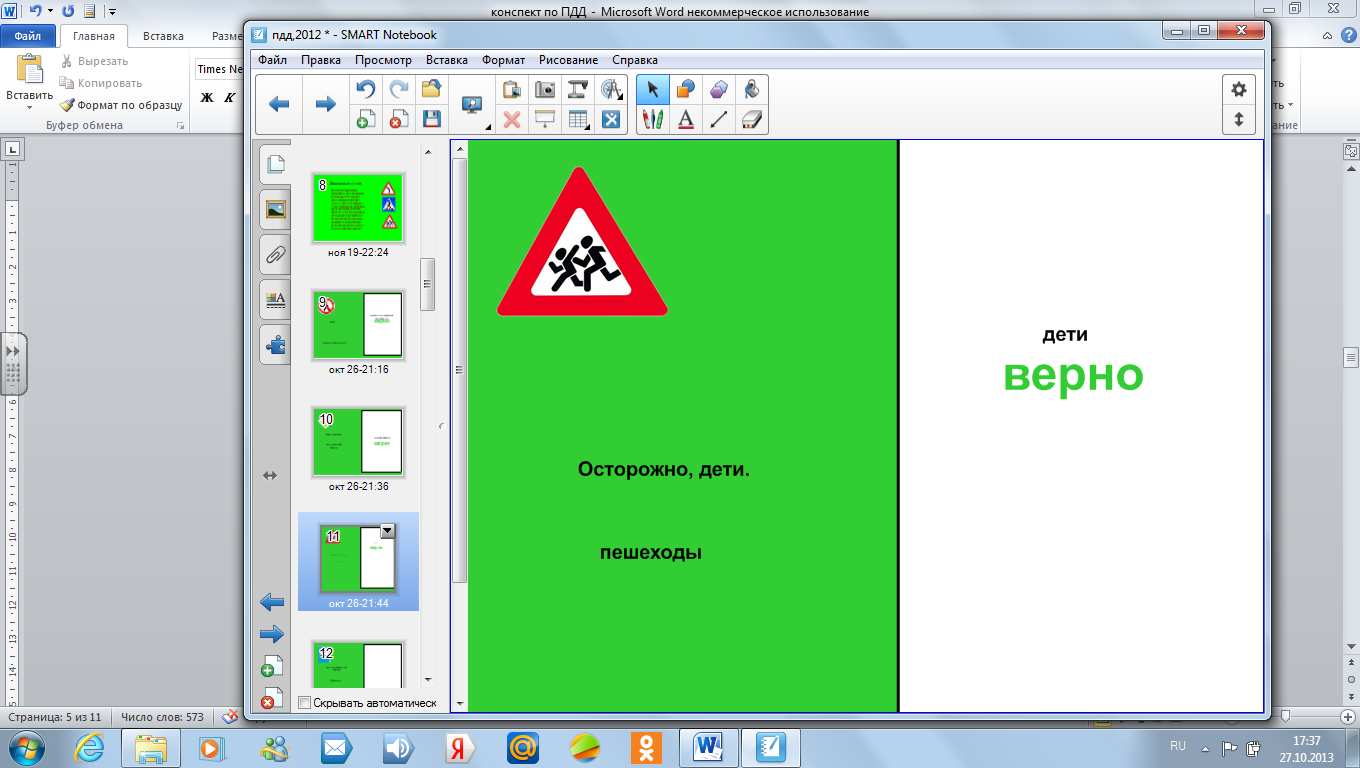Image resolution: width=1360 pixels, height=768 pixels.
Task: Open screen capture camera tool
Action: click(545, 89)
